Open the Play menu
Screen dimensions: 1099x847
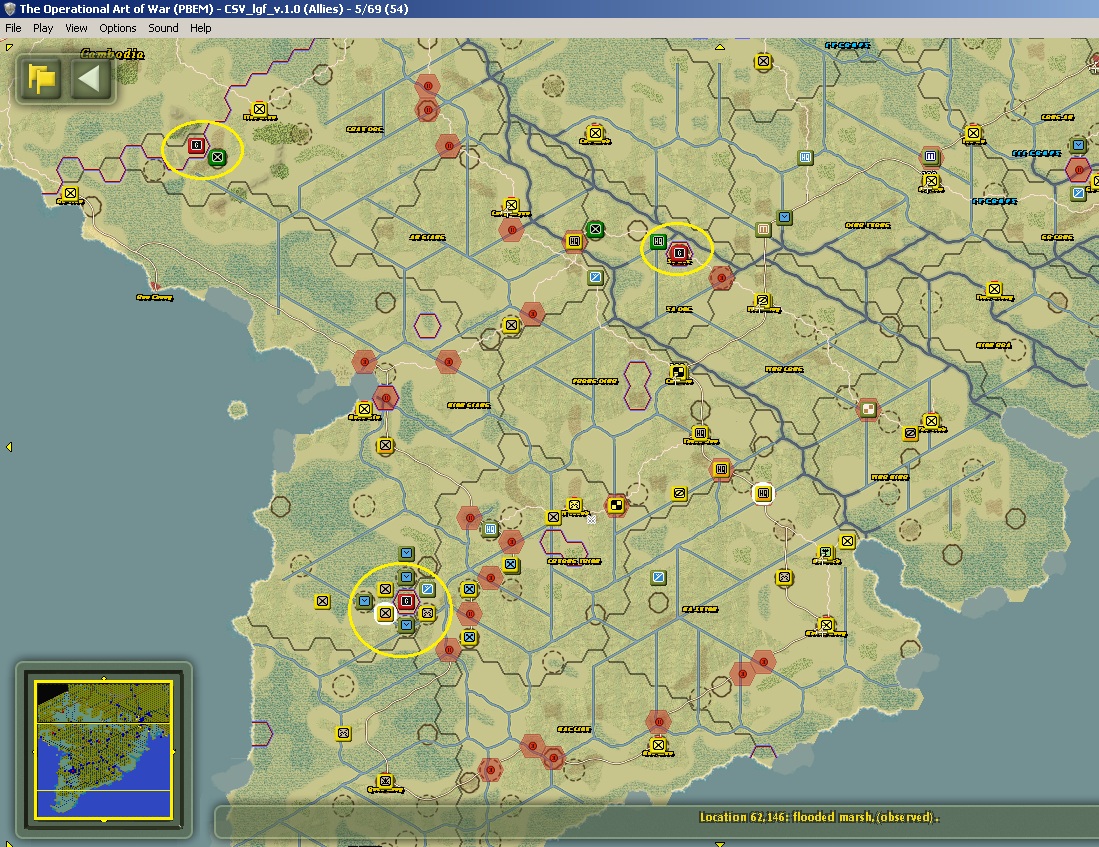click(x=43, y=28)
